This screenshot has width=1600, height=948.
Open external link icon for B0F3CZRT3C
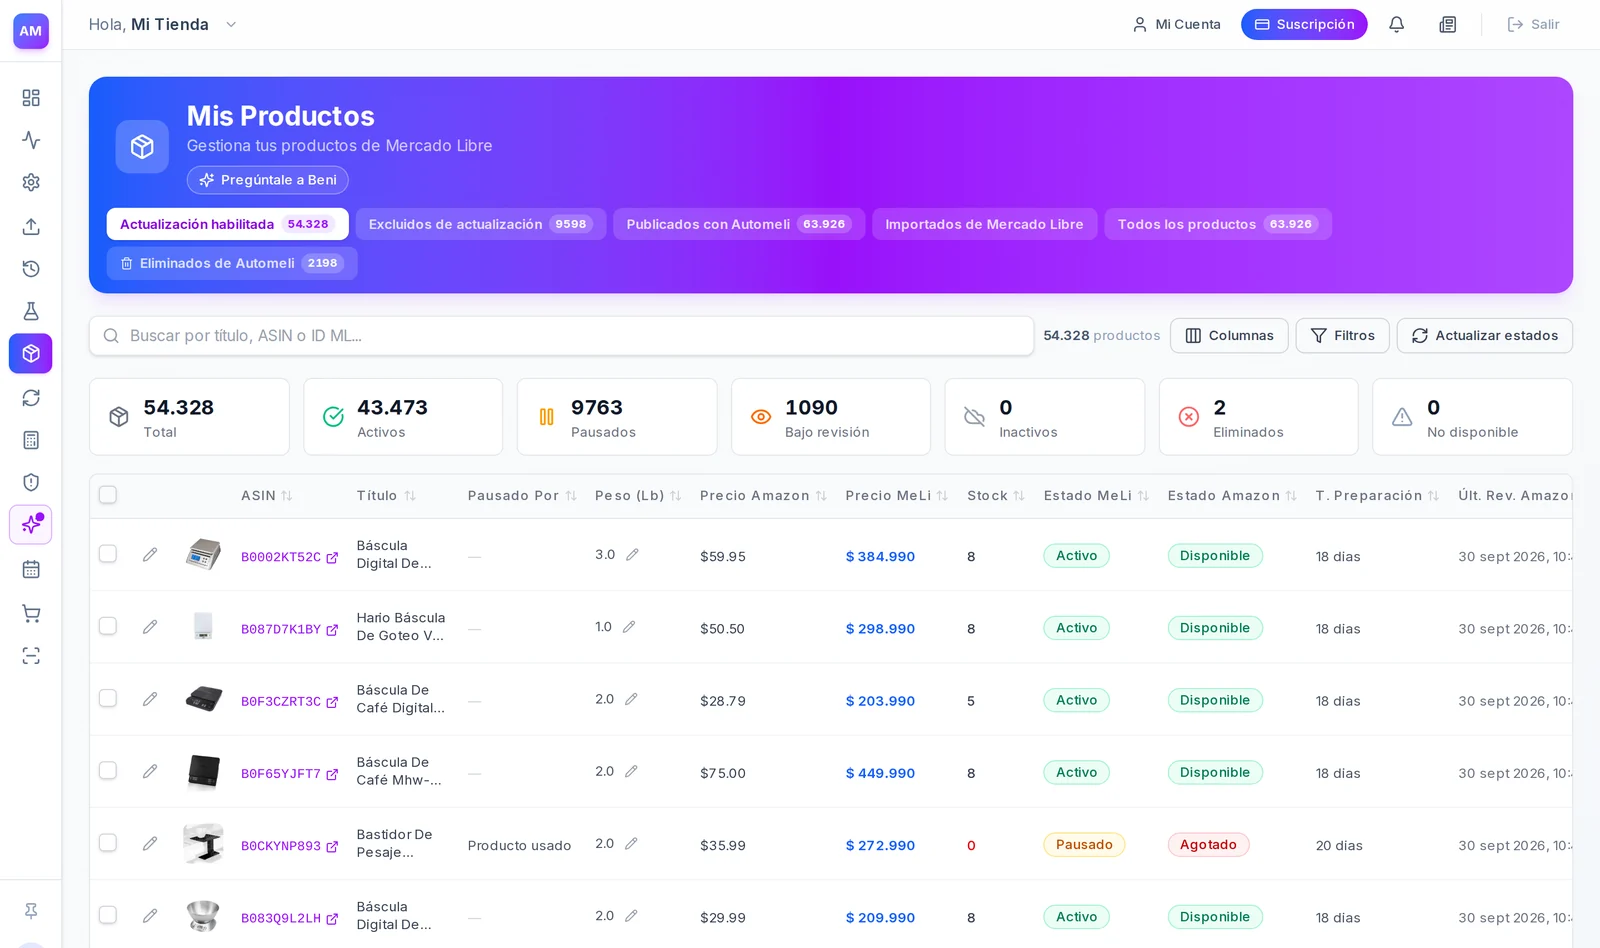tap(332, 702)
